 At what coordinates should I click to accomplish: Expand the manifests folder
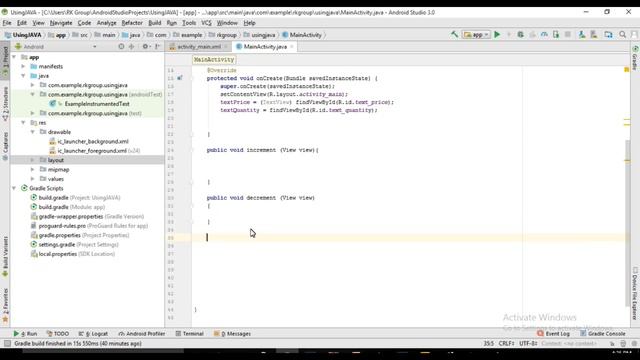pos(23,66)
